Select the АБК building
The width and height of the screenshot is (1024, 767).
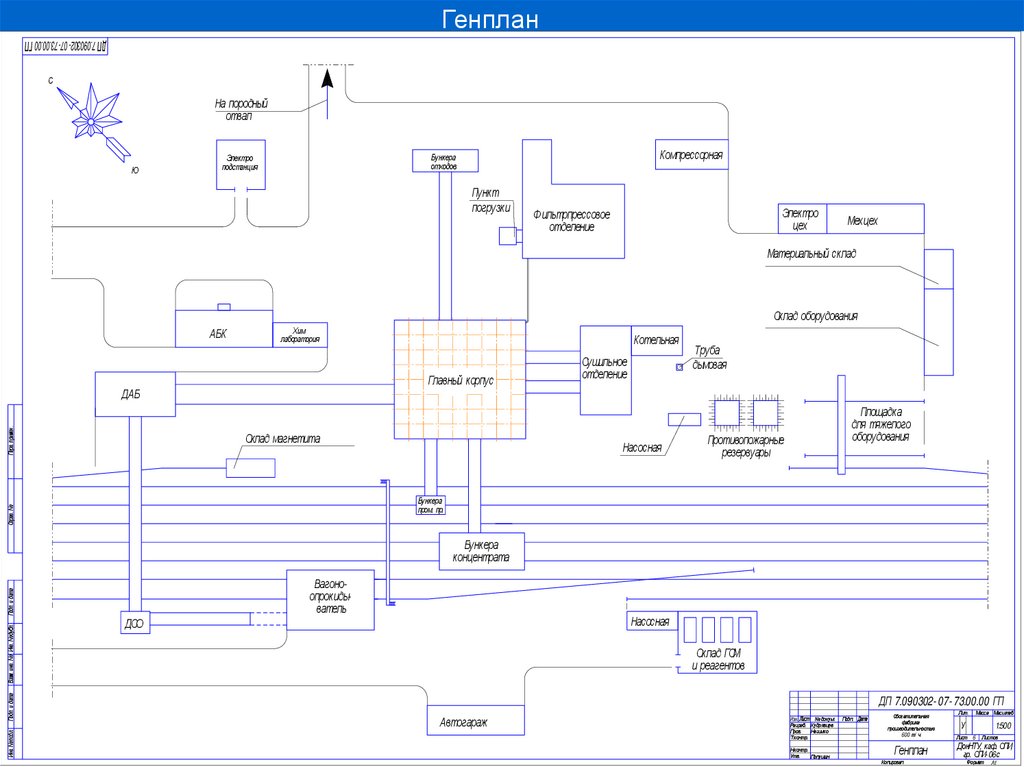click(224, 329)
